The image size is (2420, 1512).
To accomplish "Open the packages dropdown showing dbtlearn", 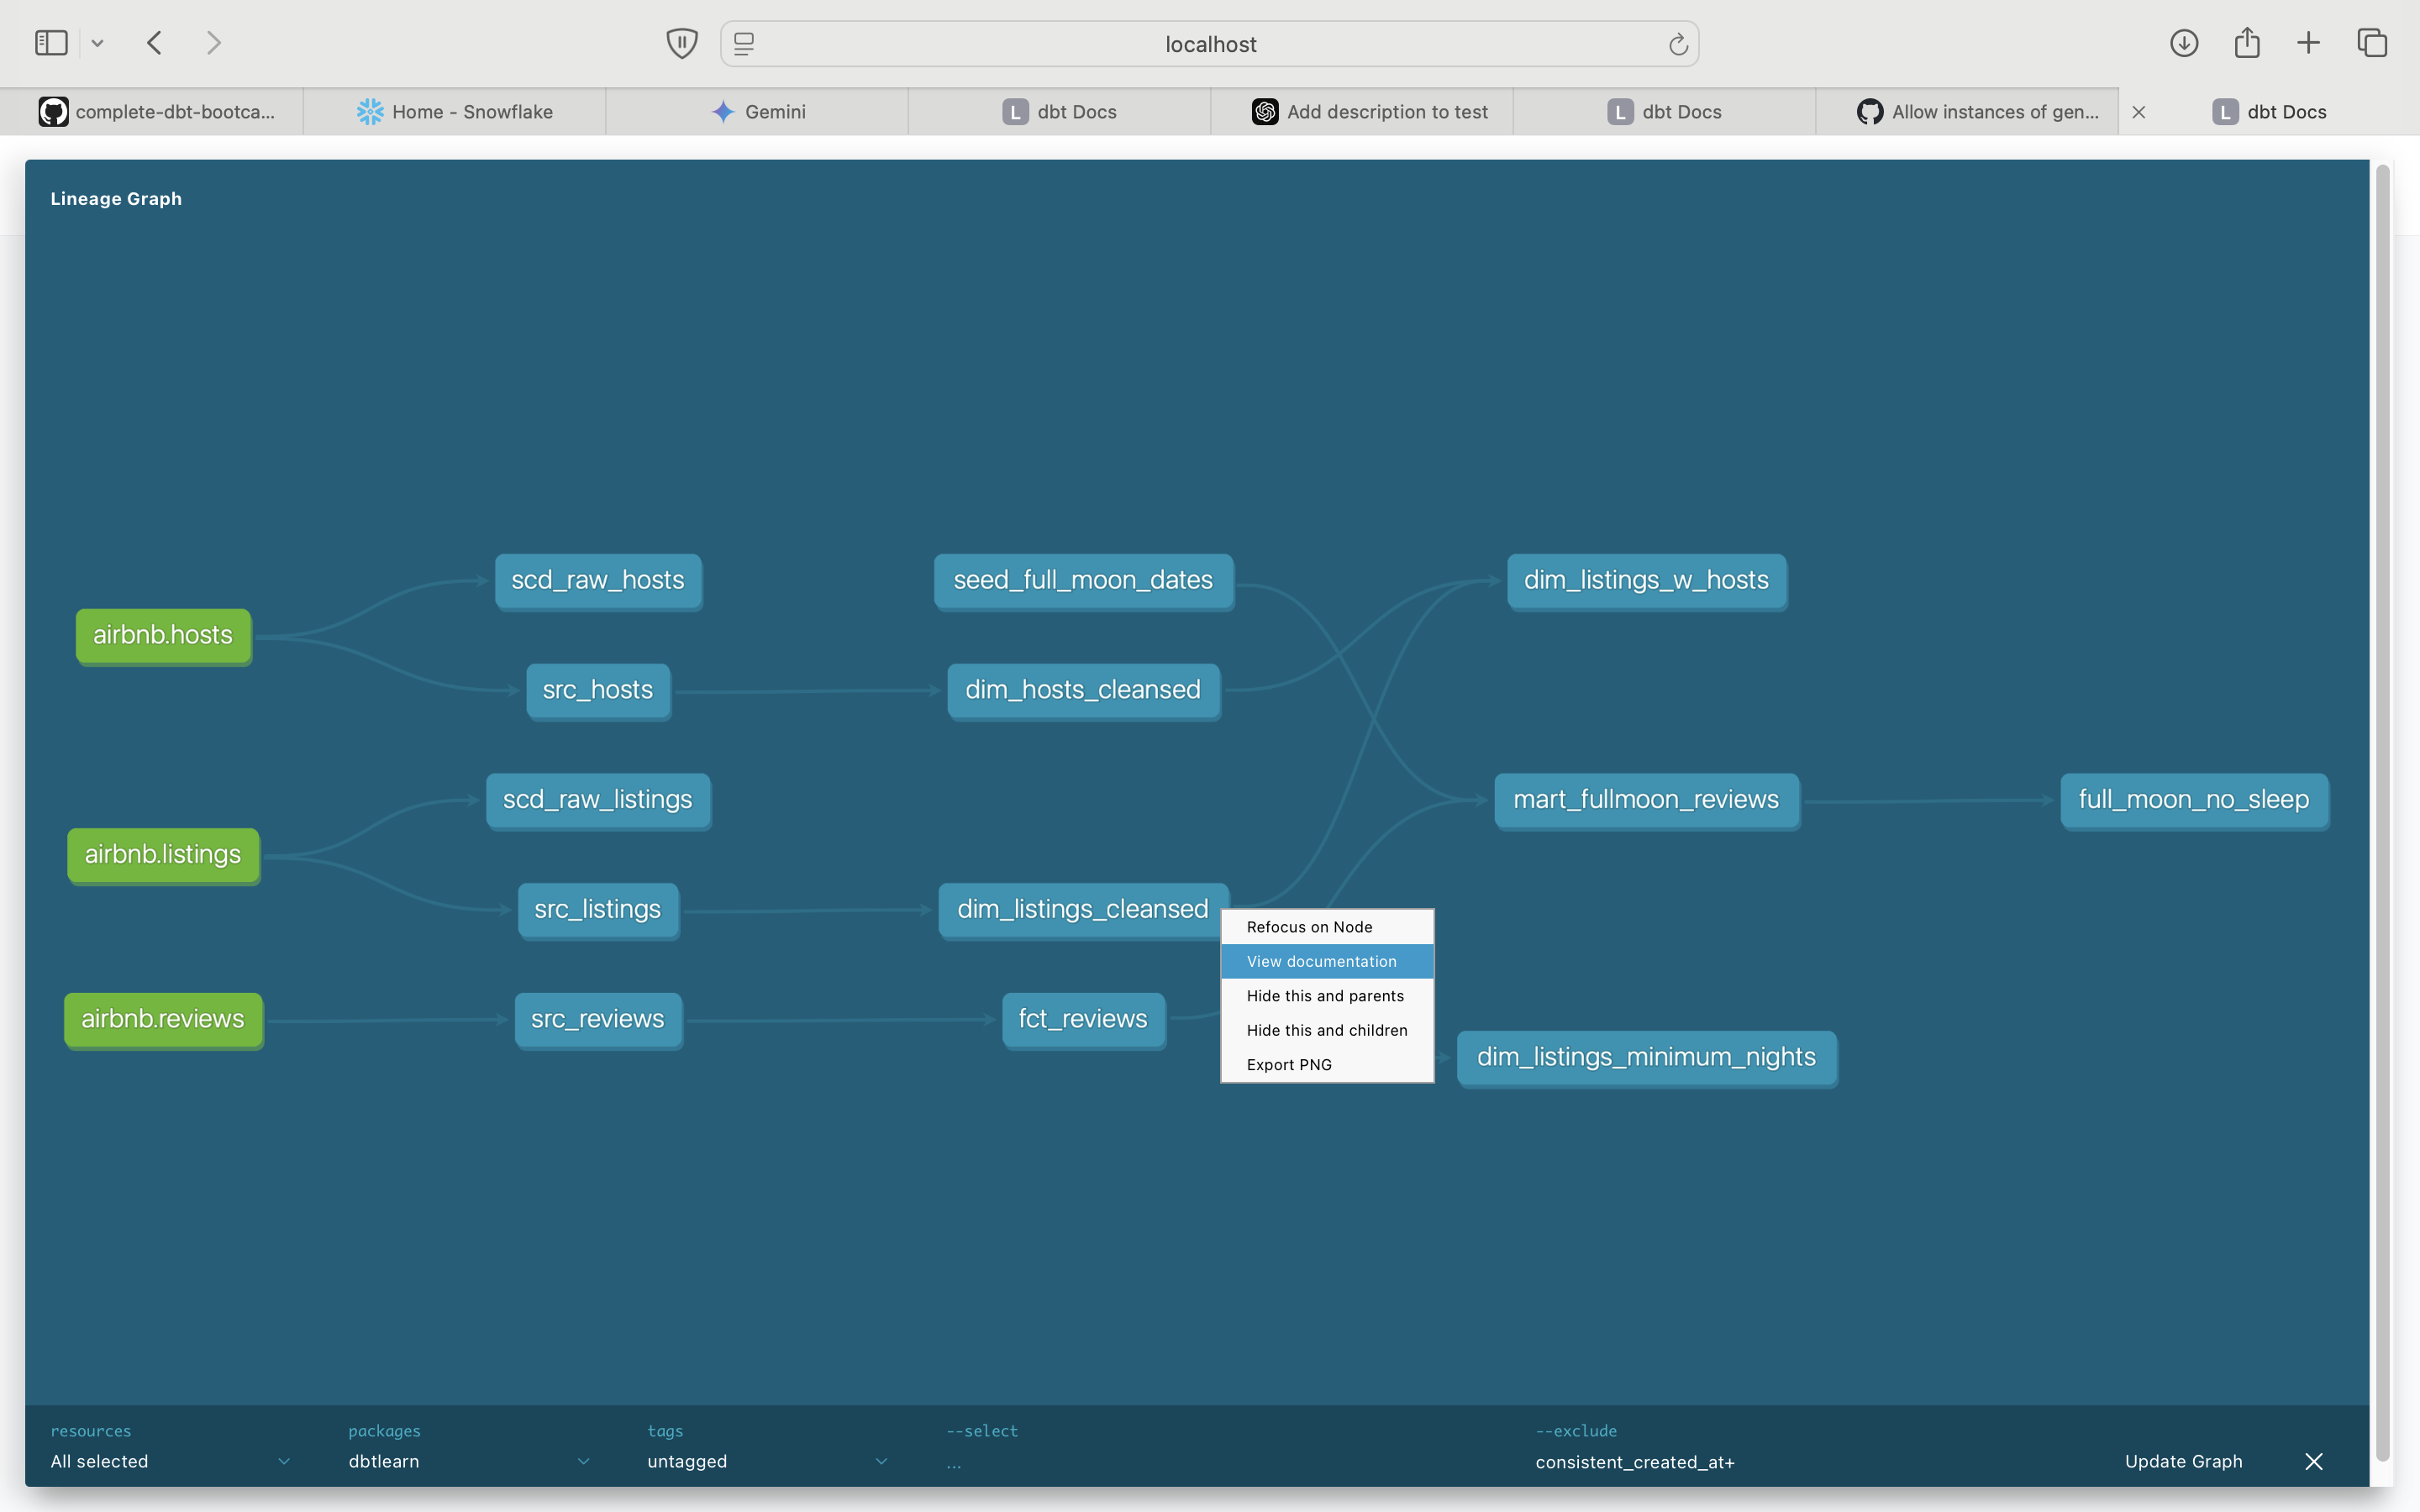I will [584, 1461].
